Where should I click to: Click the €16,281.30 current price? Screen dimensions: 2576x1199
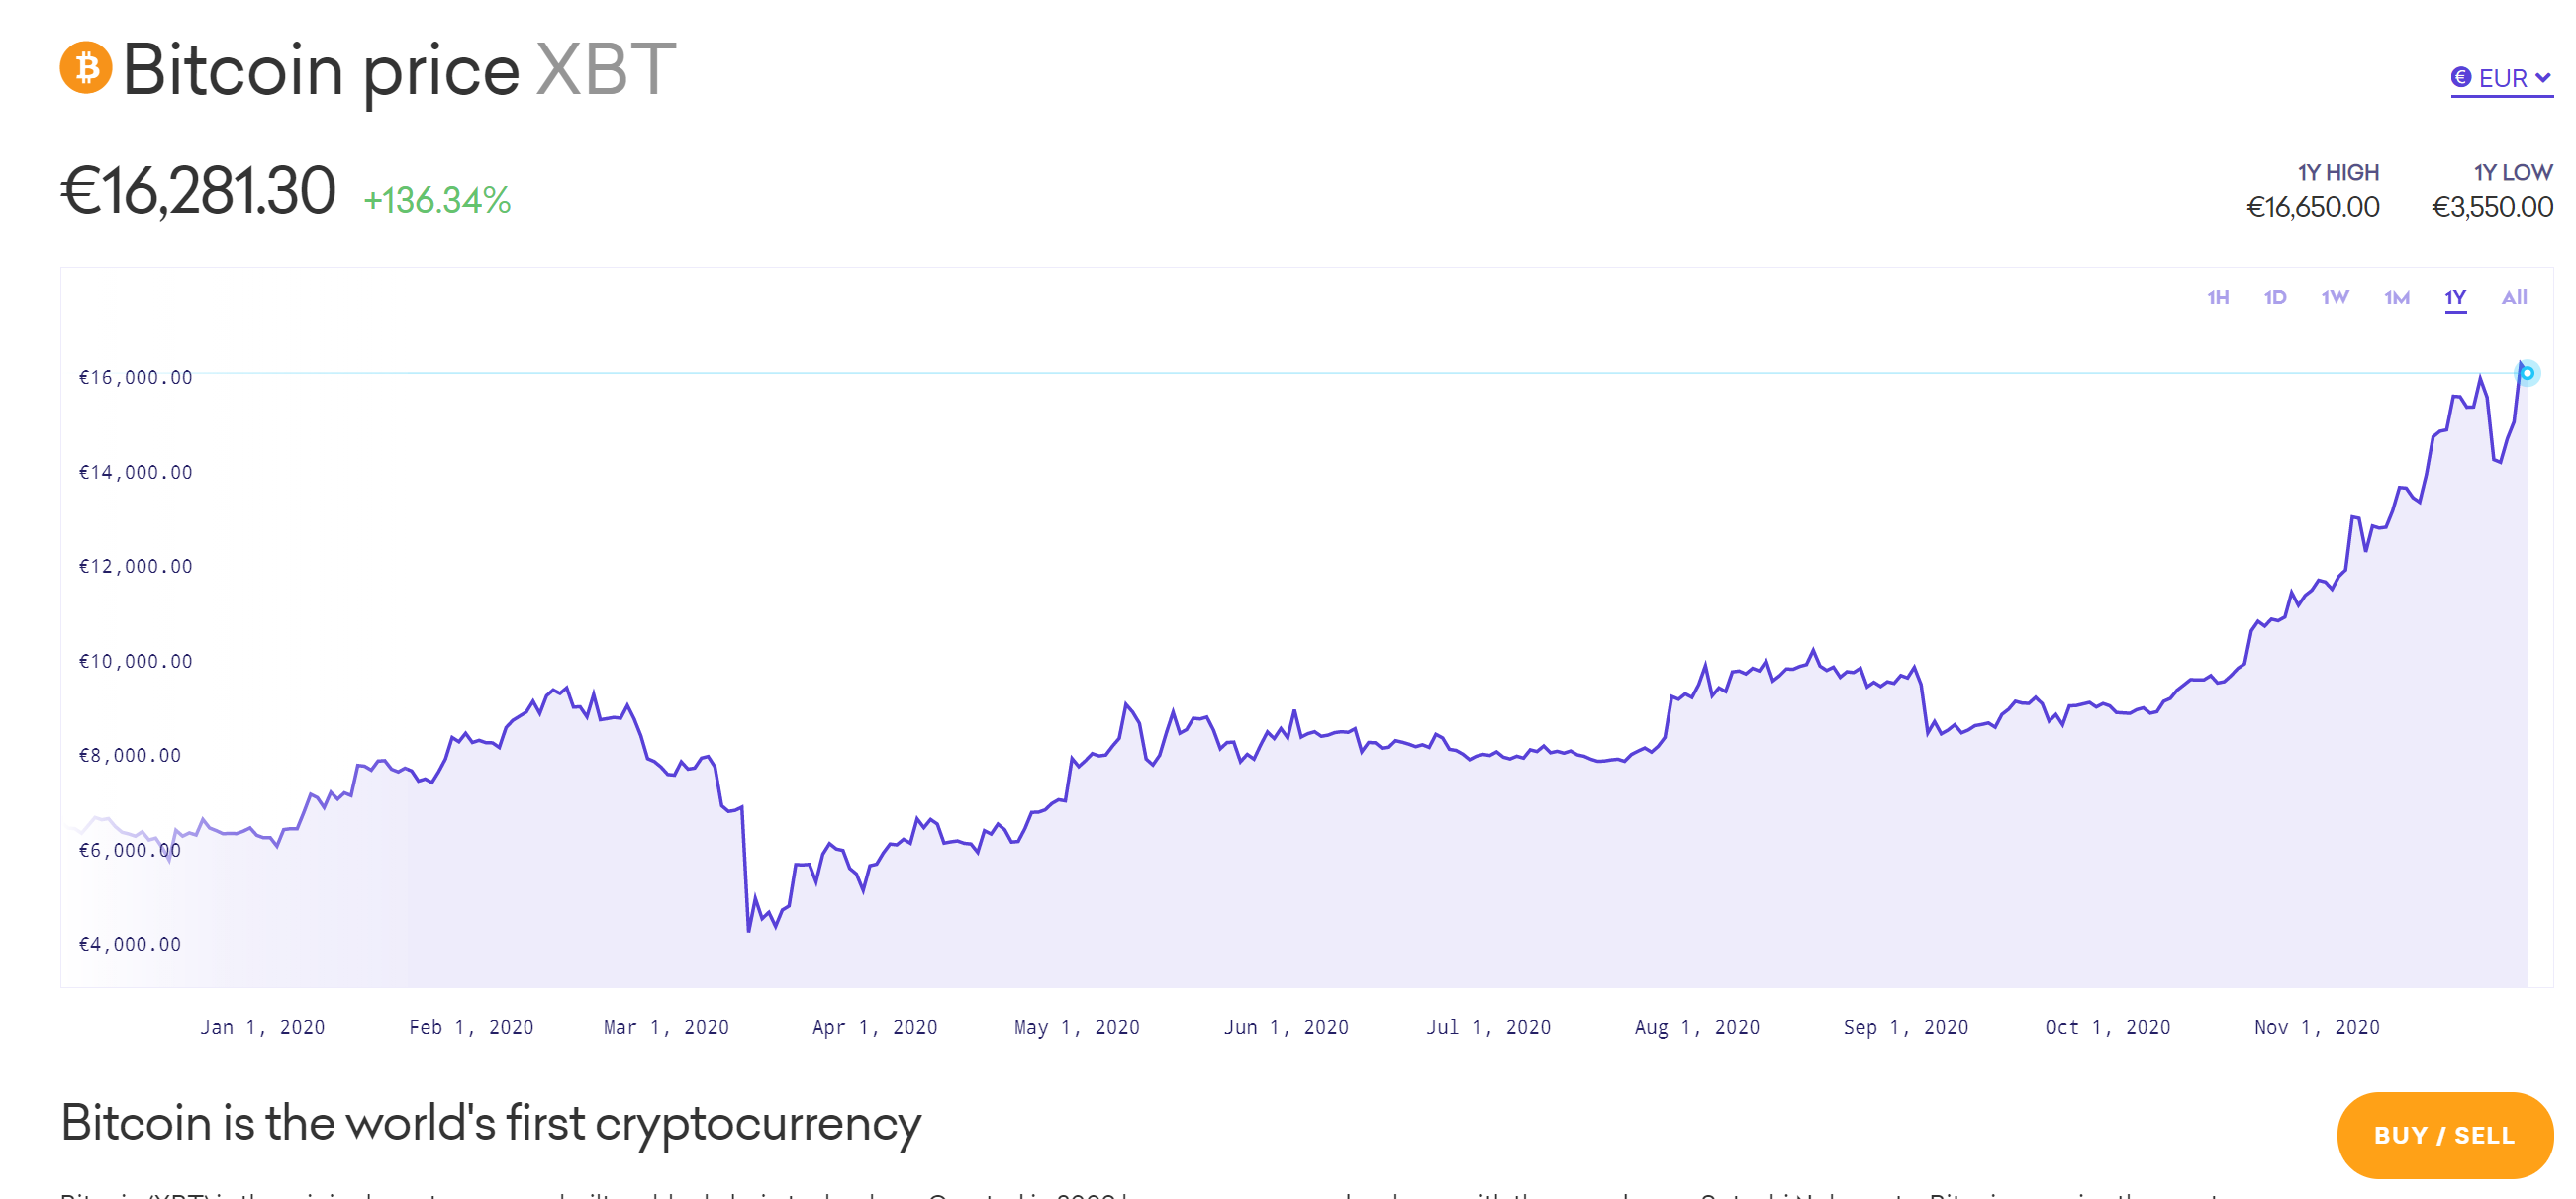click(198, 191)
